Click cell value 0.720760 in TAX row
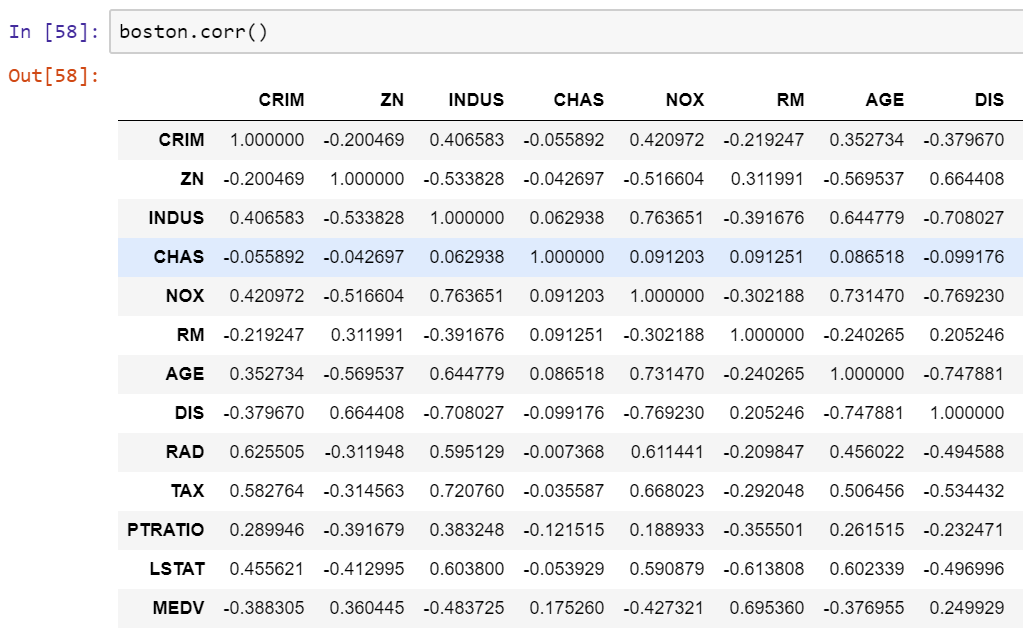The height and width of the screenshot is (631, 1023). pos(466,491)
